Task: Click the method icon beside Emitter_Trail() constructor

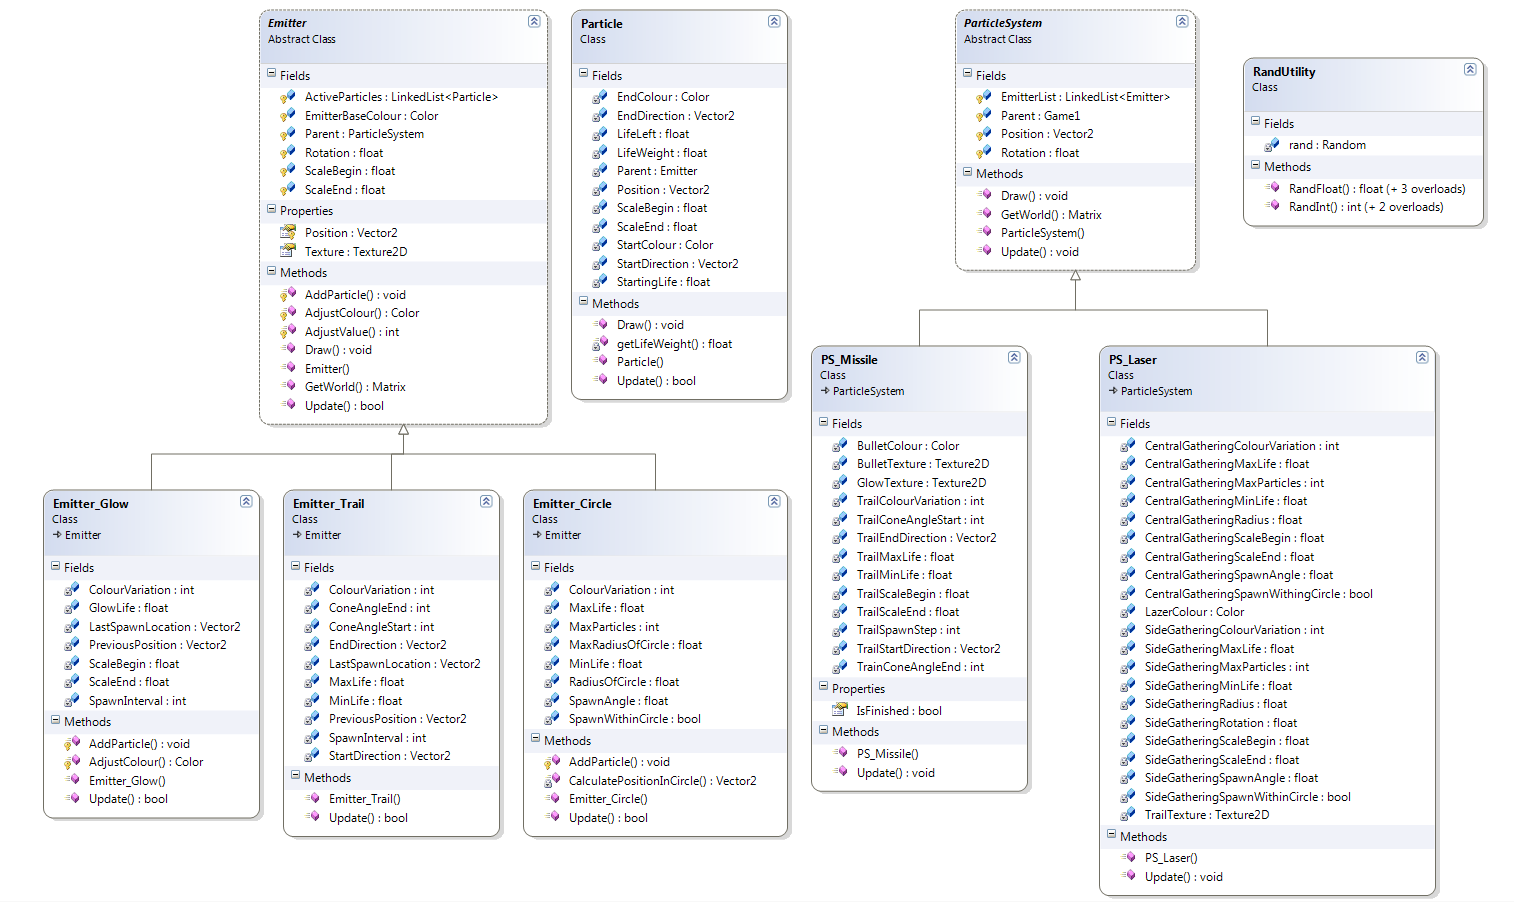Action: pyautogui.click(x=311, y=799)
